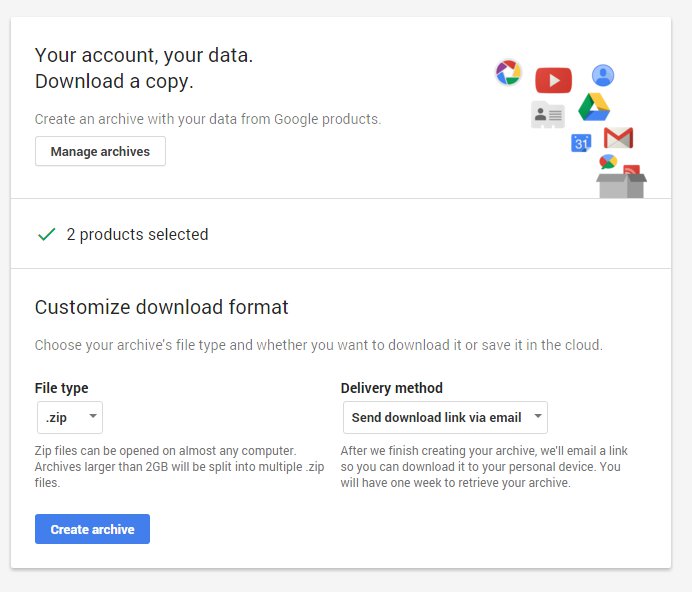The height and width of the screenshot is (592, 692).
Task: Click the gray archive box icon
Action: point(621,184)
